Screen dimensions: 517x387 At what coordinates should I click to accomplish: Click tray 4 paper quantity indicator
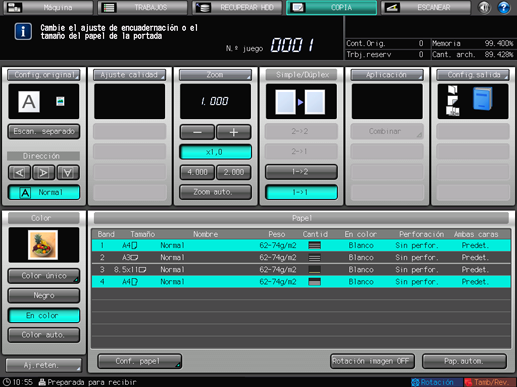pos(315,282)
